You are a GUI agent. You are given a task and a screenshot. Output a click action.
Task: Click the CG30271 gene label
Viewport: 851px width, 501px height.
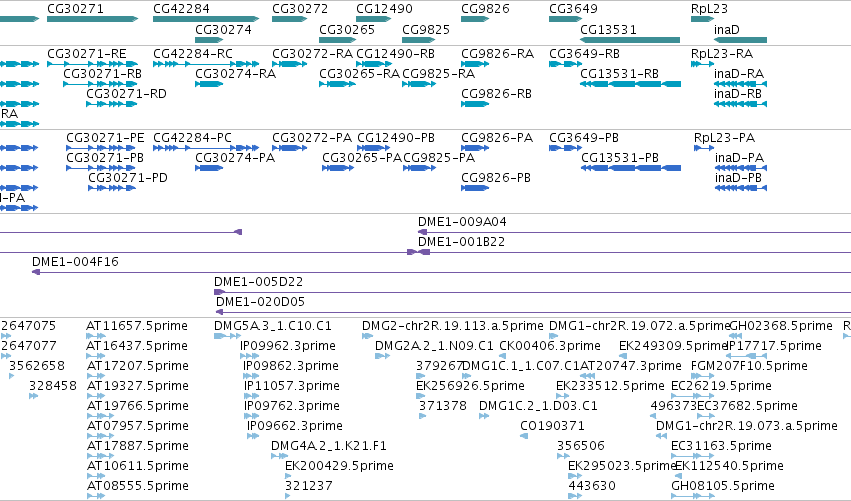click(75, 9)
